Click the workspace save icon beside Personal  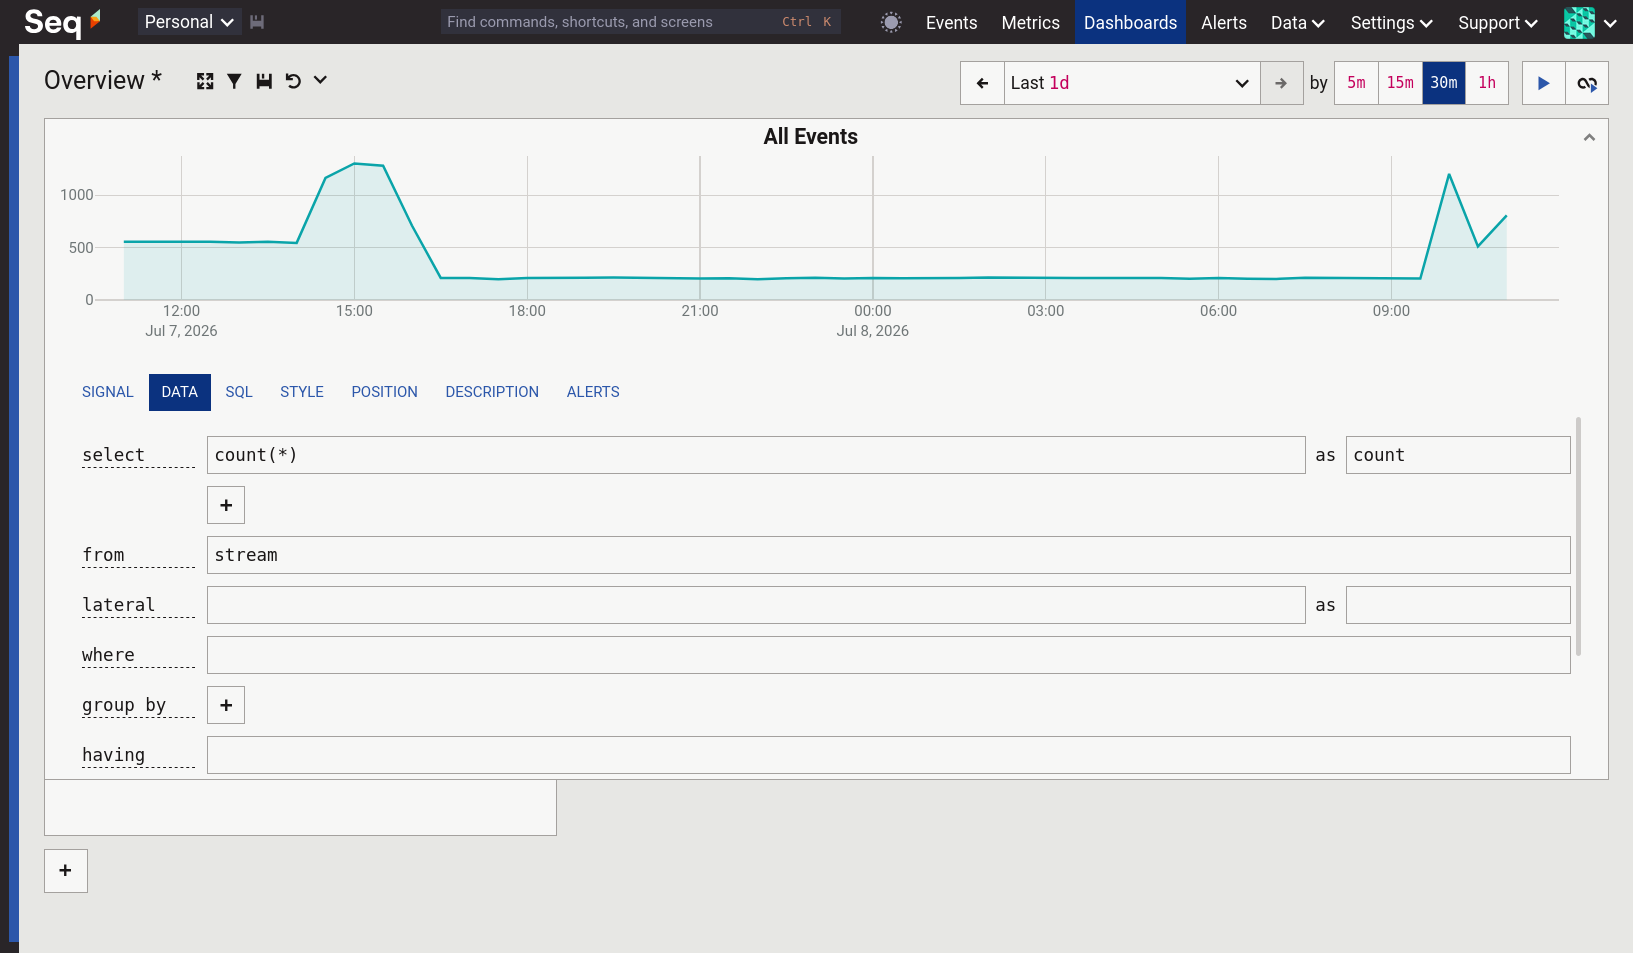click(257, 22)
